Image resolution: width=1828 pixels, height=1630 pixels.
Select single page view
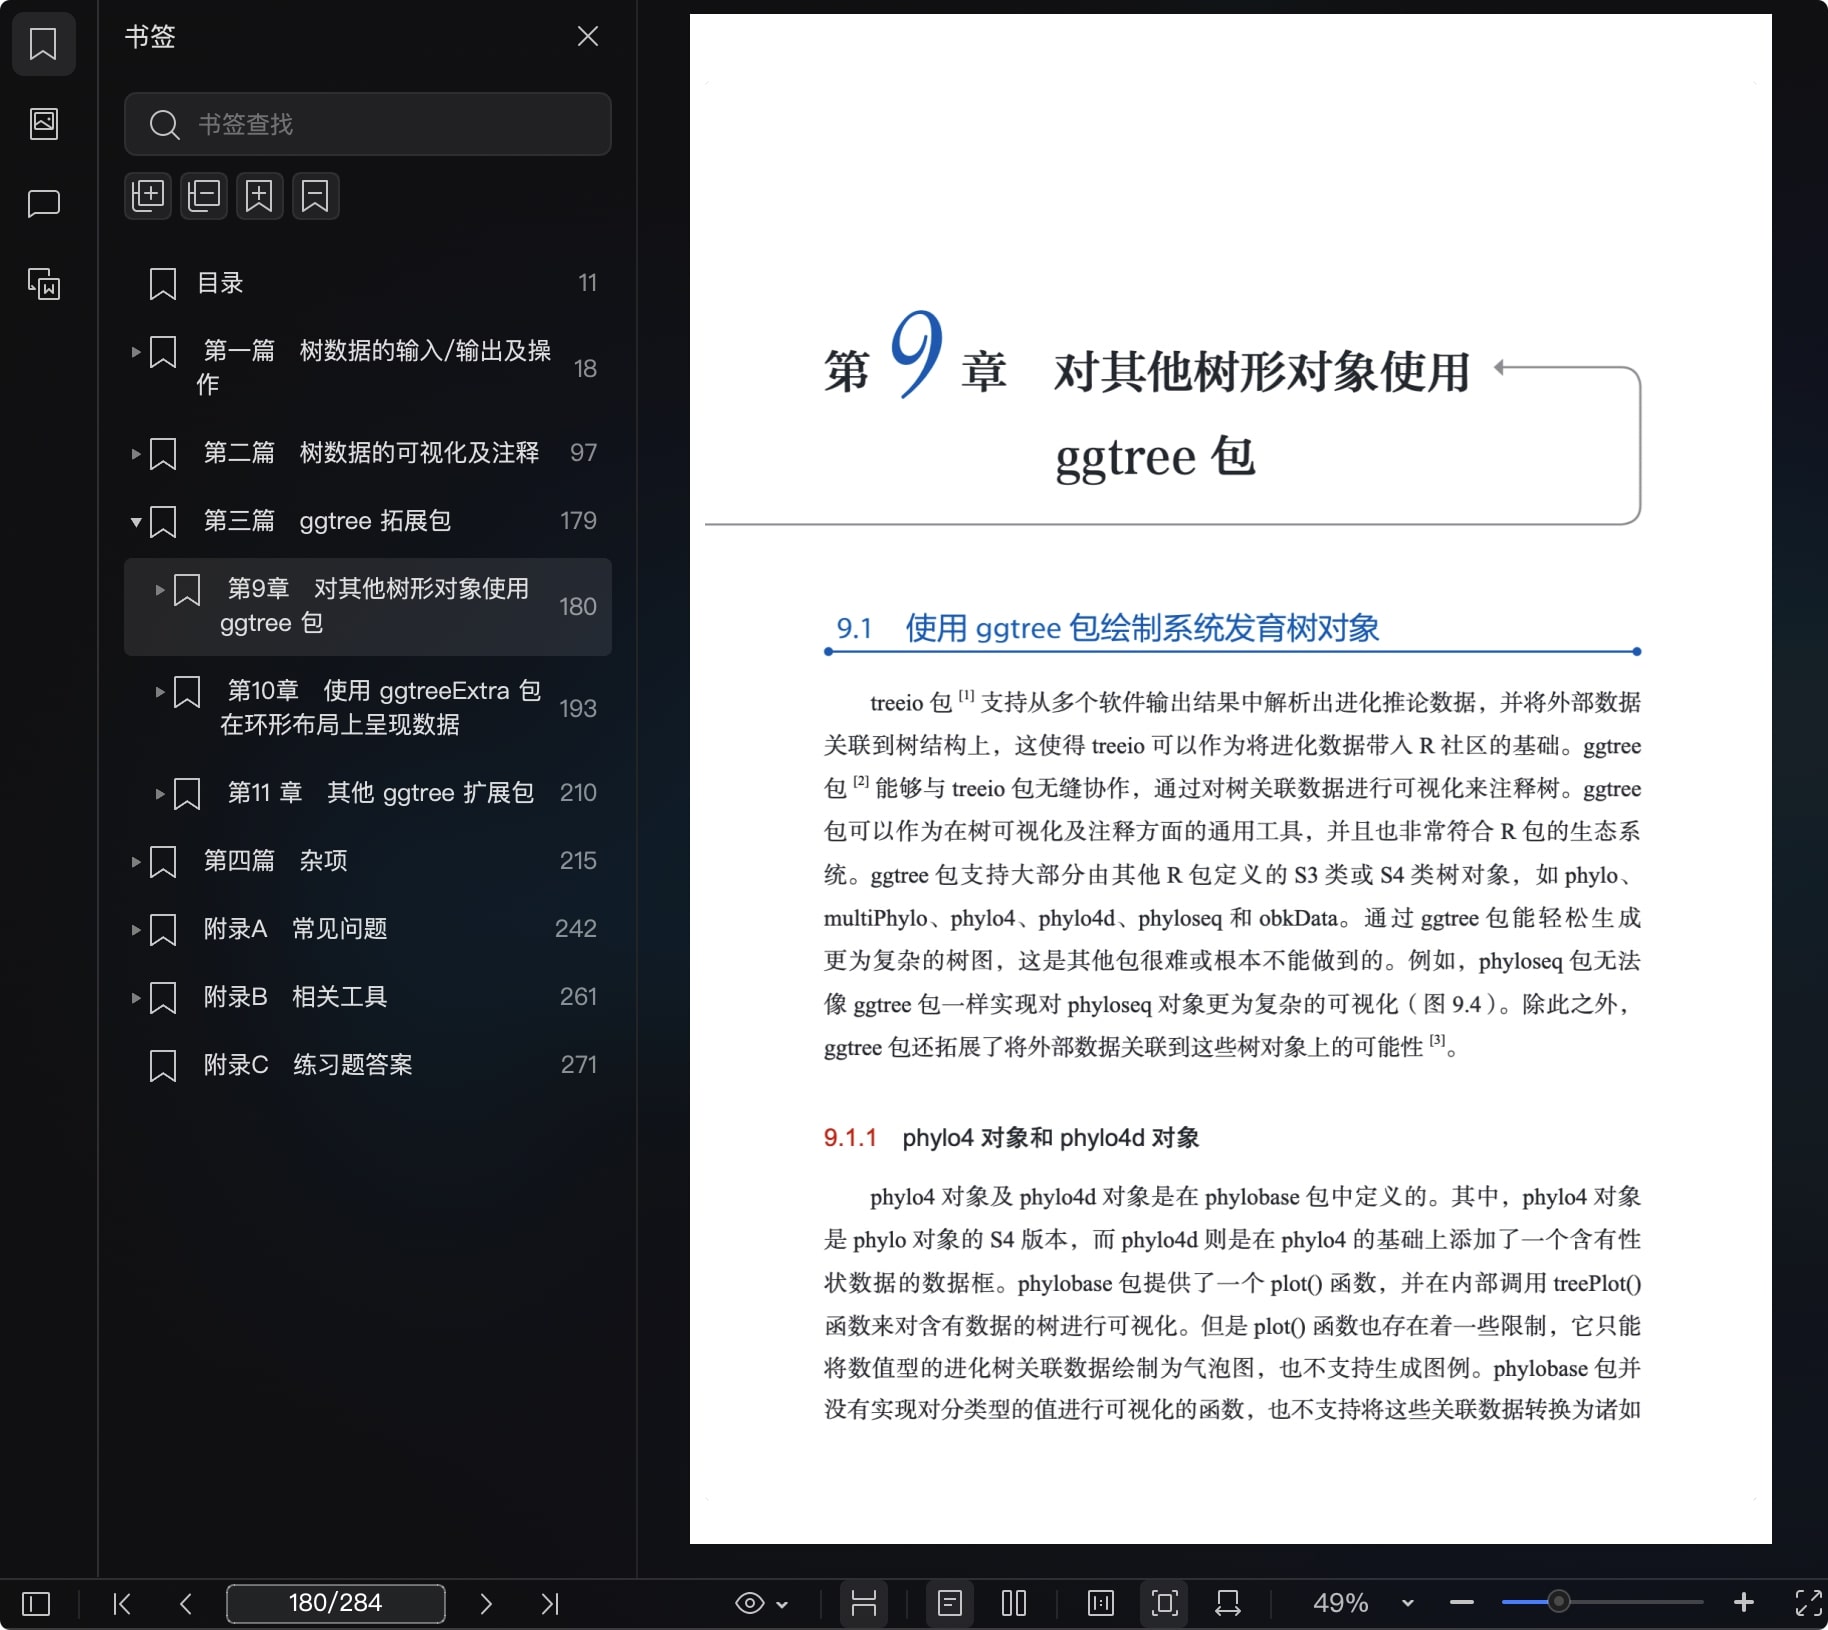(950, 1603)
